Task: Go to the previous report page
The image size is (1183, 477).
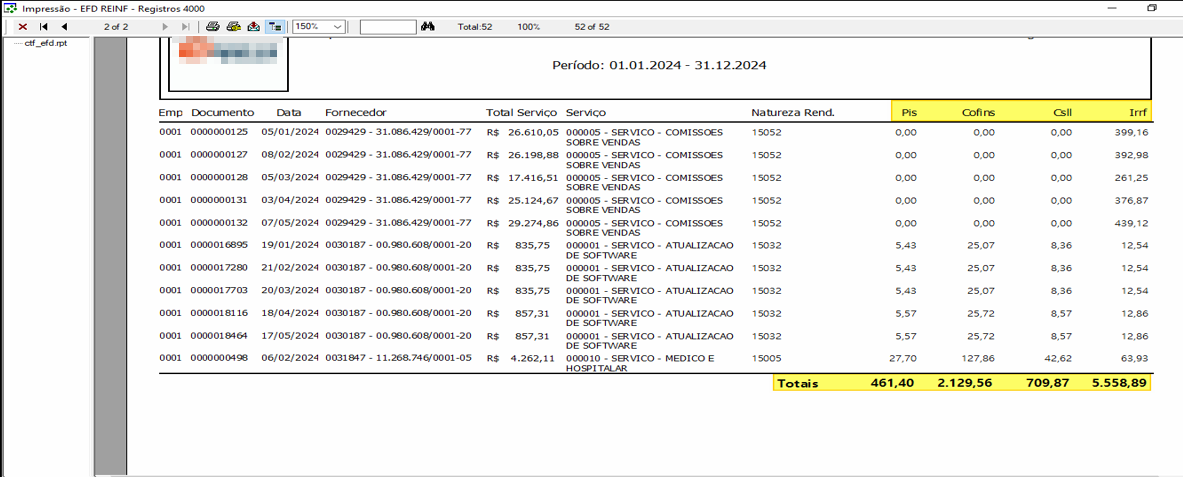Action: pos(64,26)
